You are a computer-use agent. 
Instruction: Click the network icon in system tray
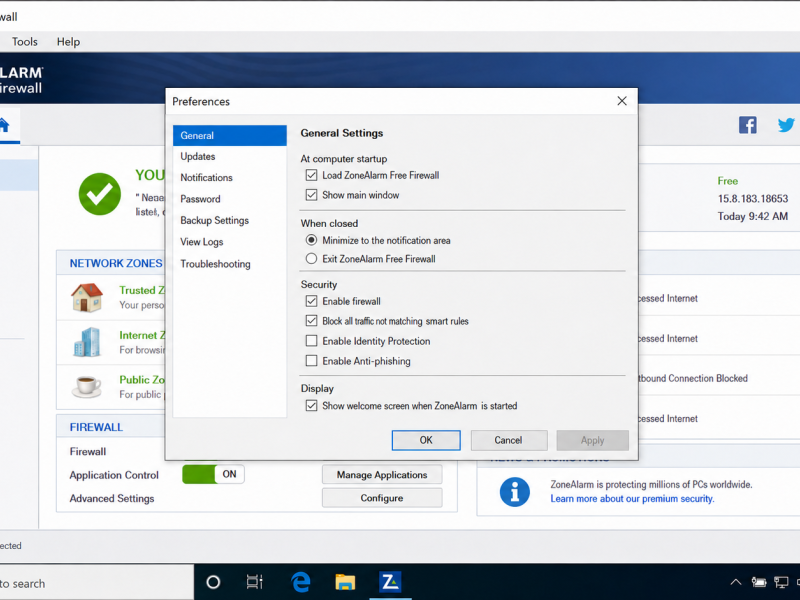click(x=781, y=582)
